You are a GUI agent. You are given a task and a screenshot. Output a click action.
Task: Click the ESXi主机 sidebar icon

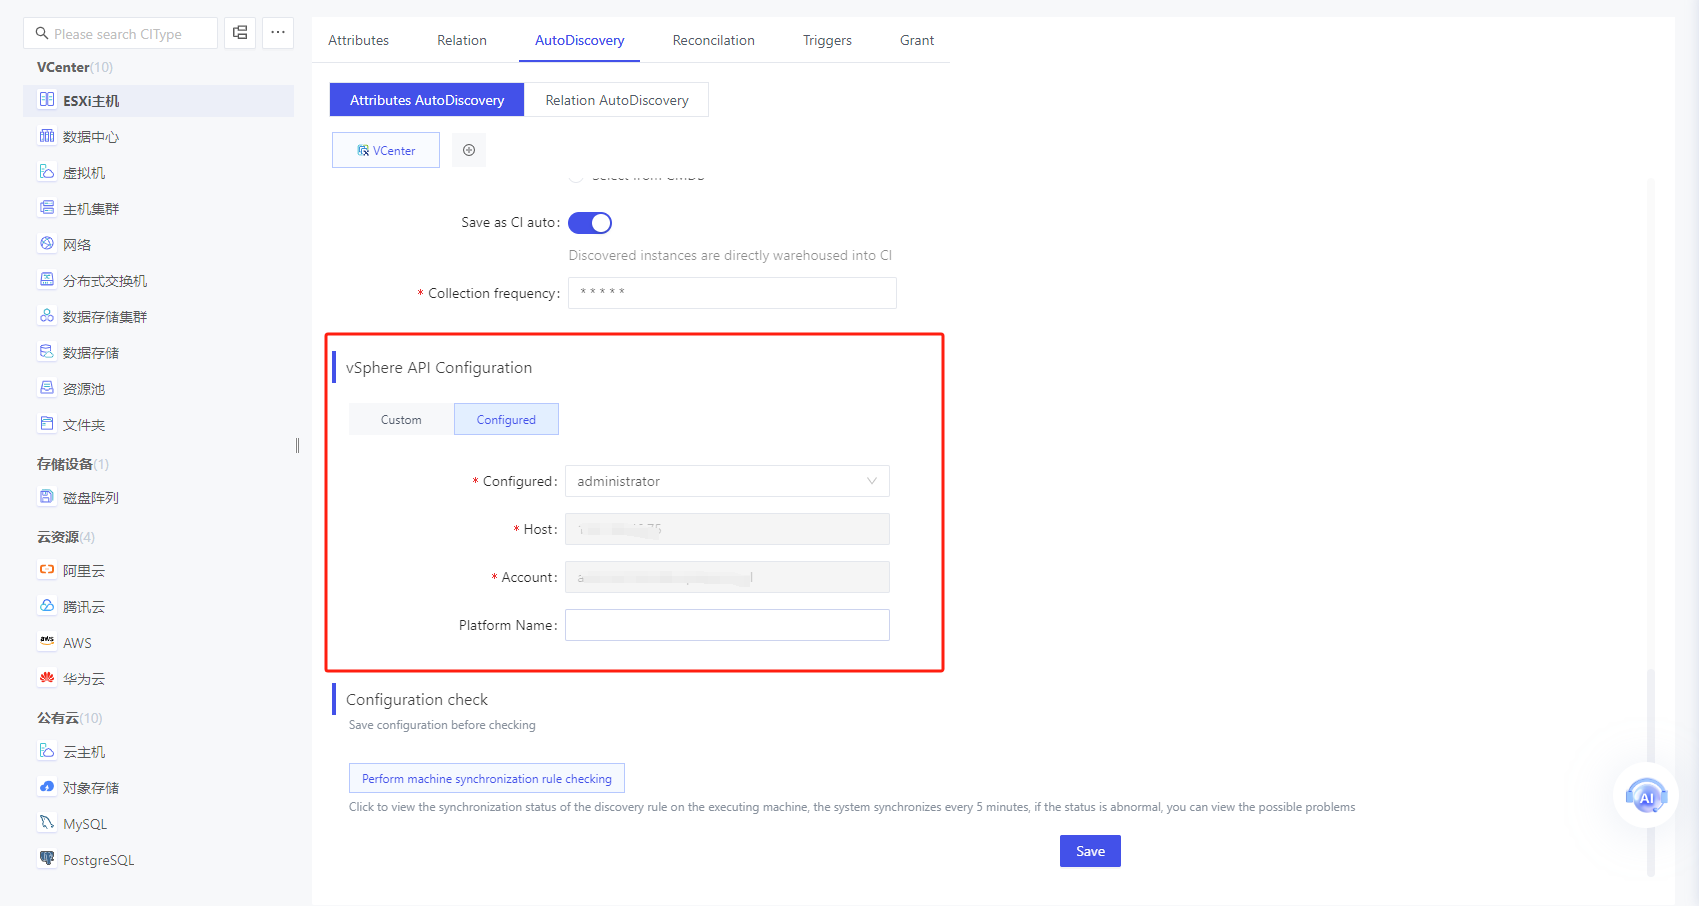pos(47,100)
